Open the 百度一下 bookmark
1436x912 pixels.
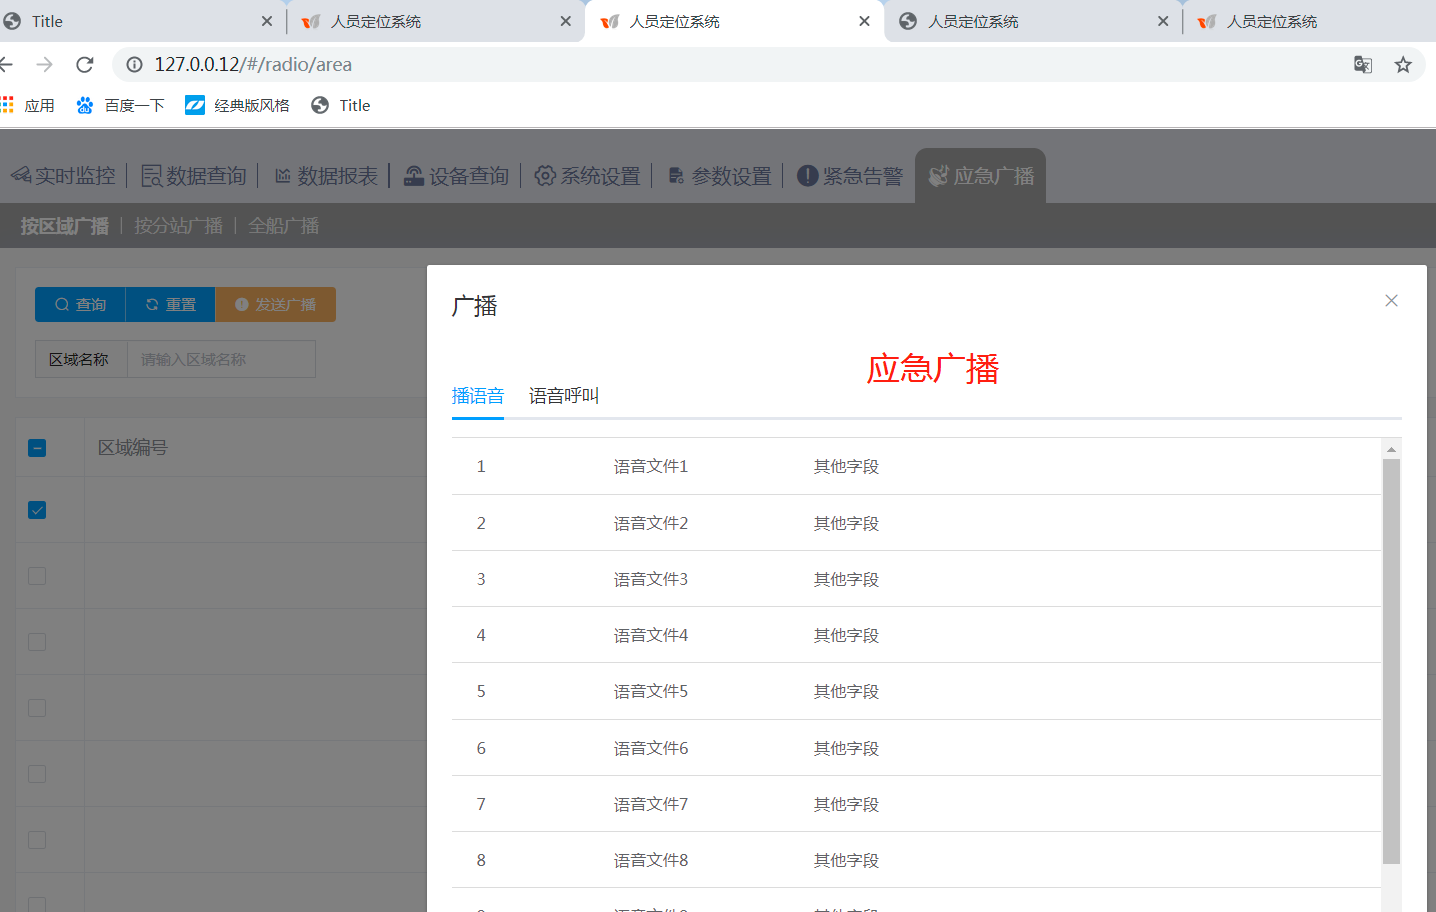click(120, 105)
